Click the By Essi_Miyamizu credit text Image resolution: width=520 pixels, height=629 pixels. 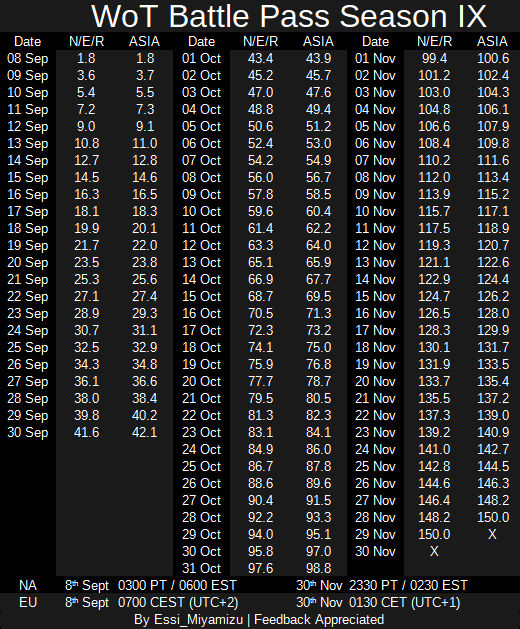[x=188, y=620]
